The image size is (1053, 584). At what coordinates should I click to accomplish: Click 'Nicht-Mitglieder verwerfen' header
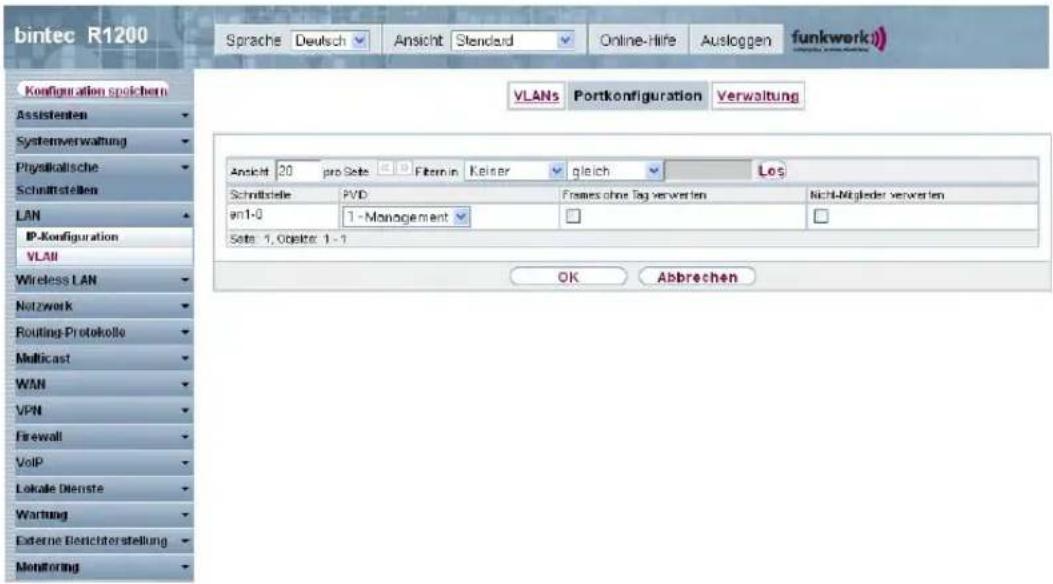click(x=876, y=195)
